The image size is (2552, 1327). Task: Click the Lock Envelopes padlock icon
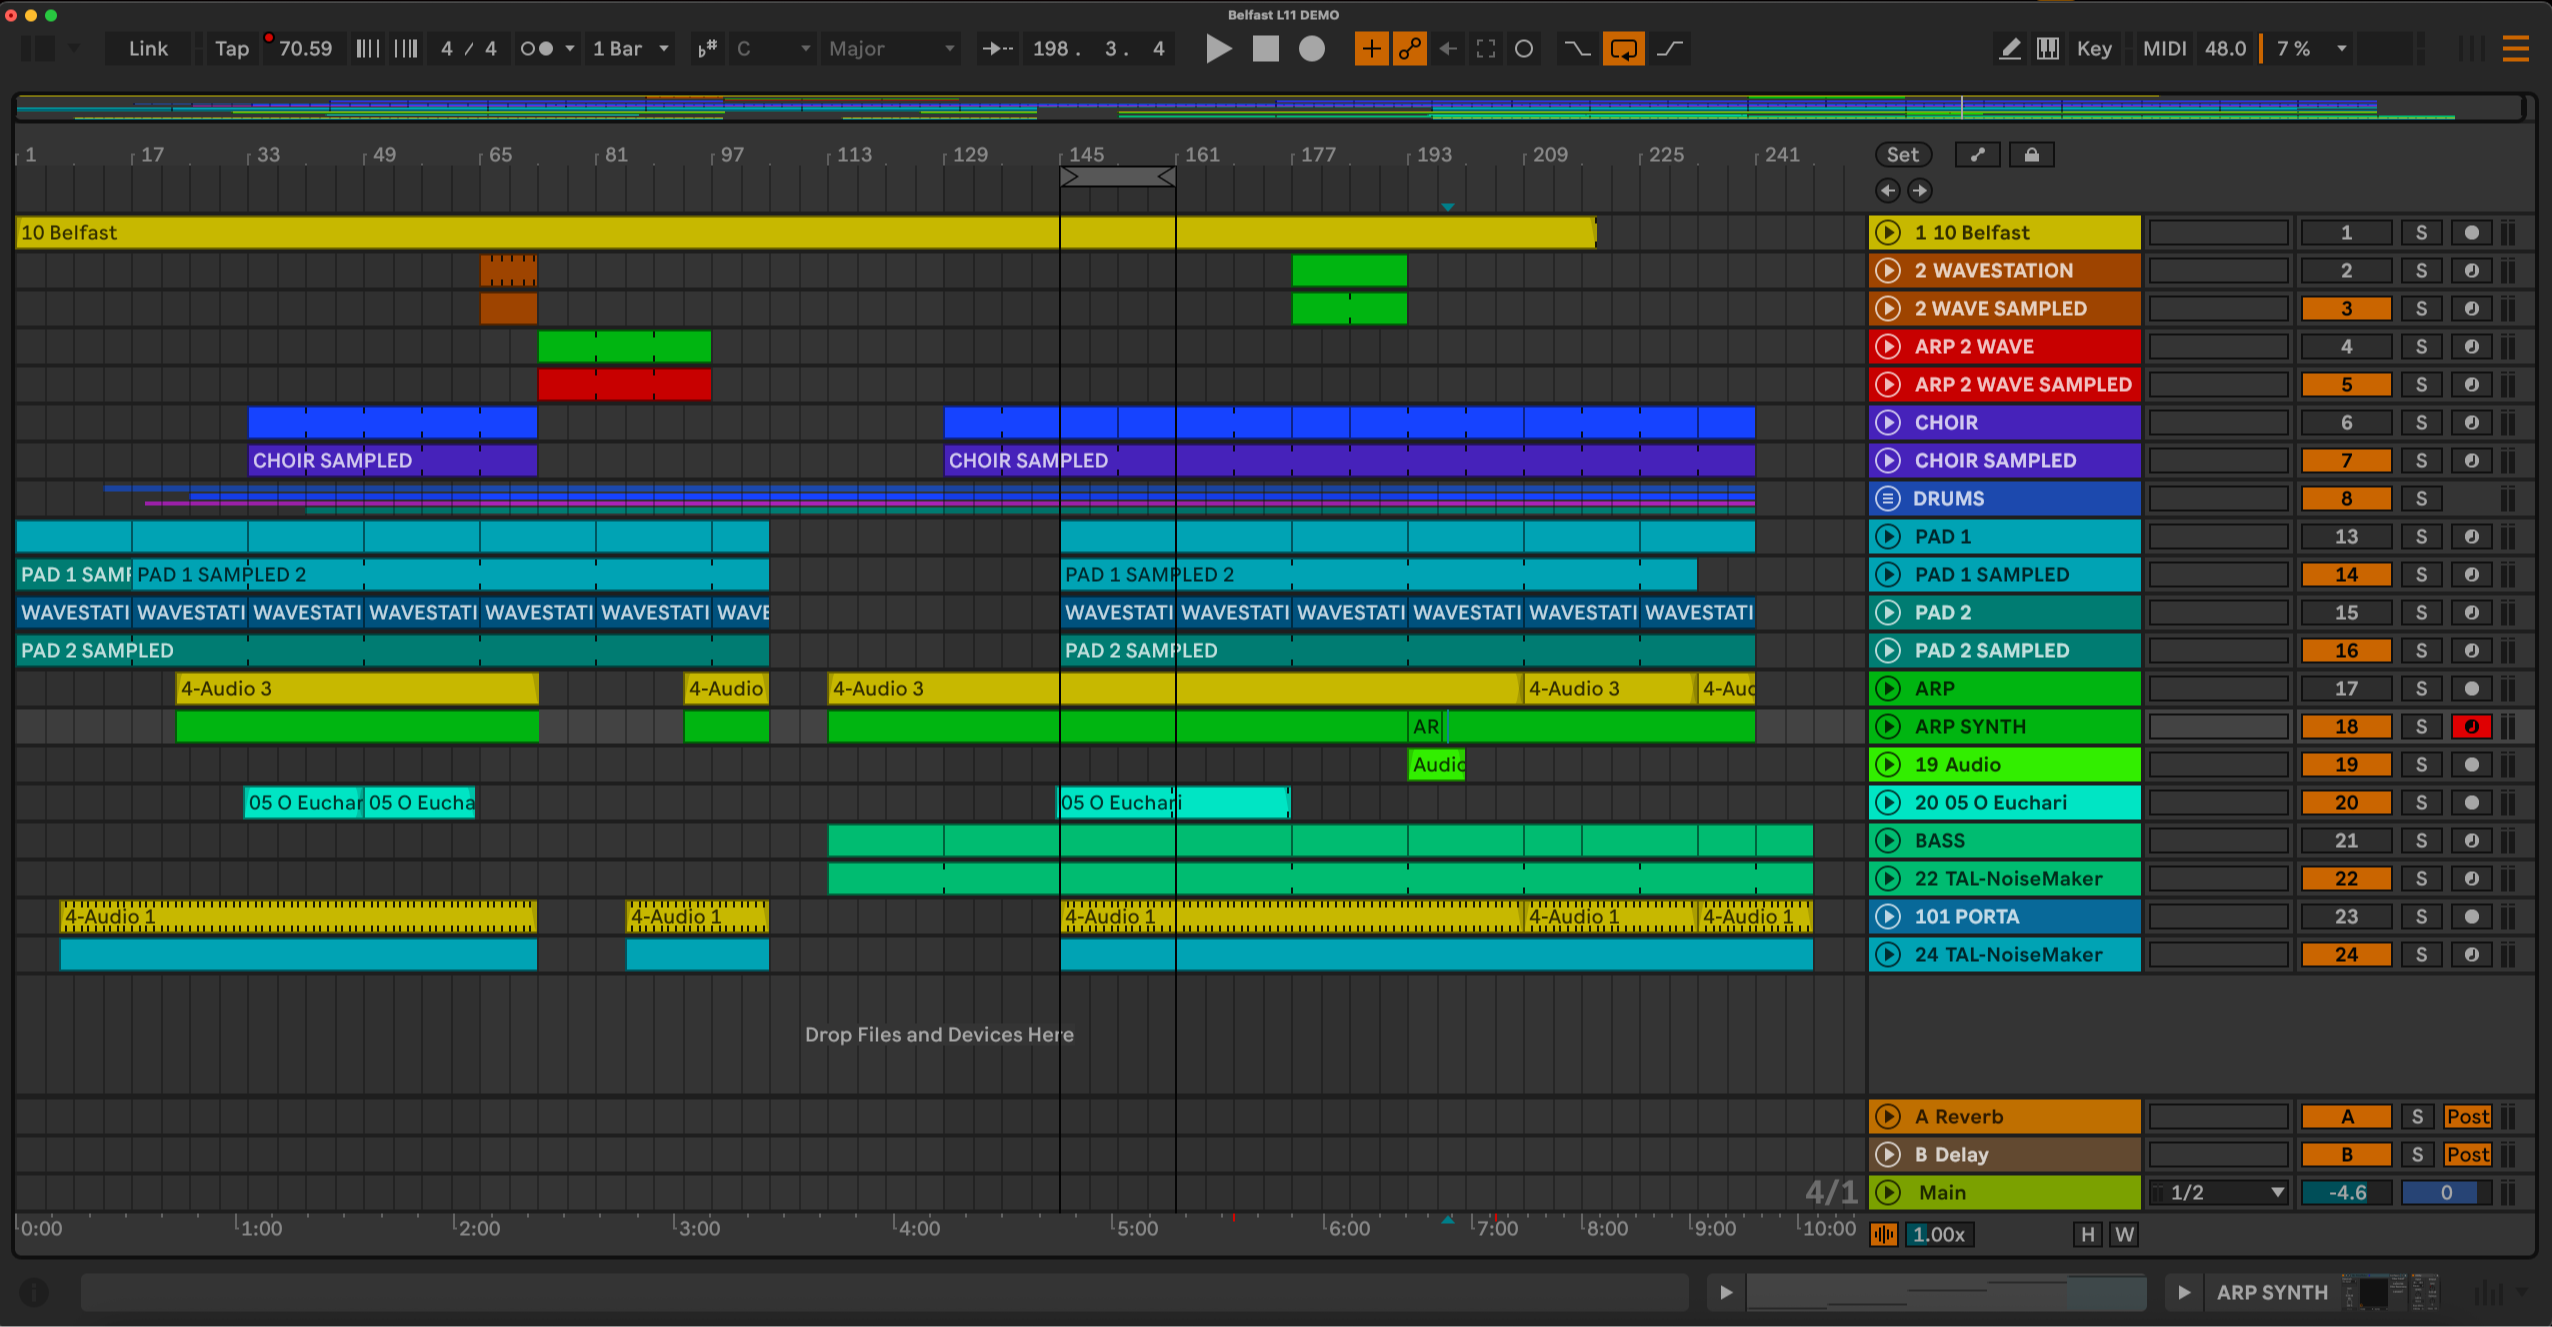pos(2031,155)
